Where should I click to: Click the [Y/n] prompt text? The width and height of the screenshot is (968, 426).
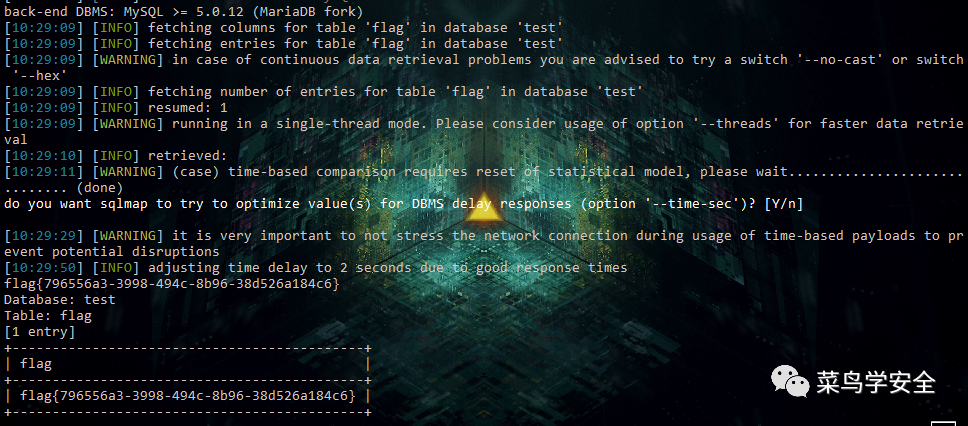click(783, 204)
